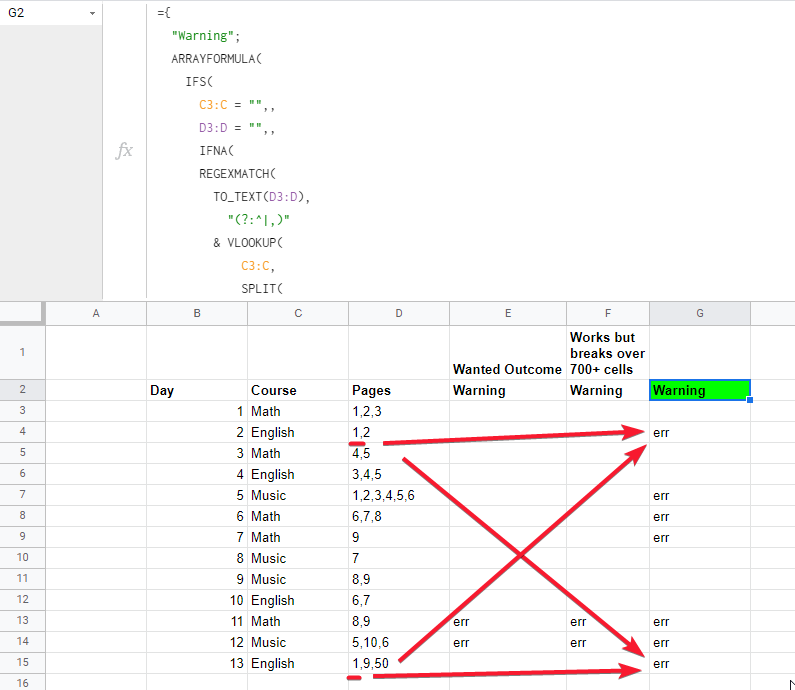The height and width of the screenshot is (690, 795).
Task: Select row 3 header
Action: pyautogui.click(x=22, y=411)
